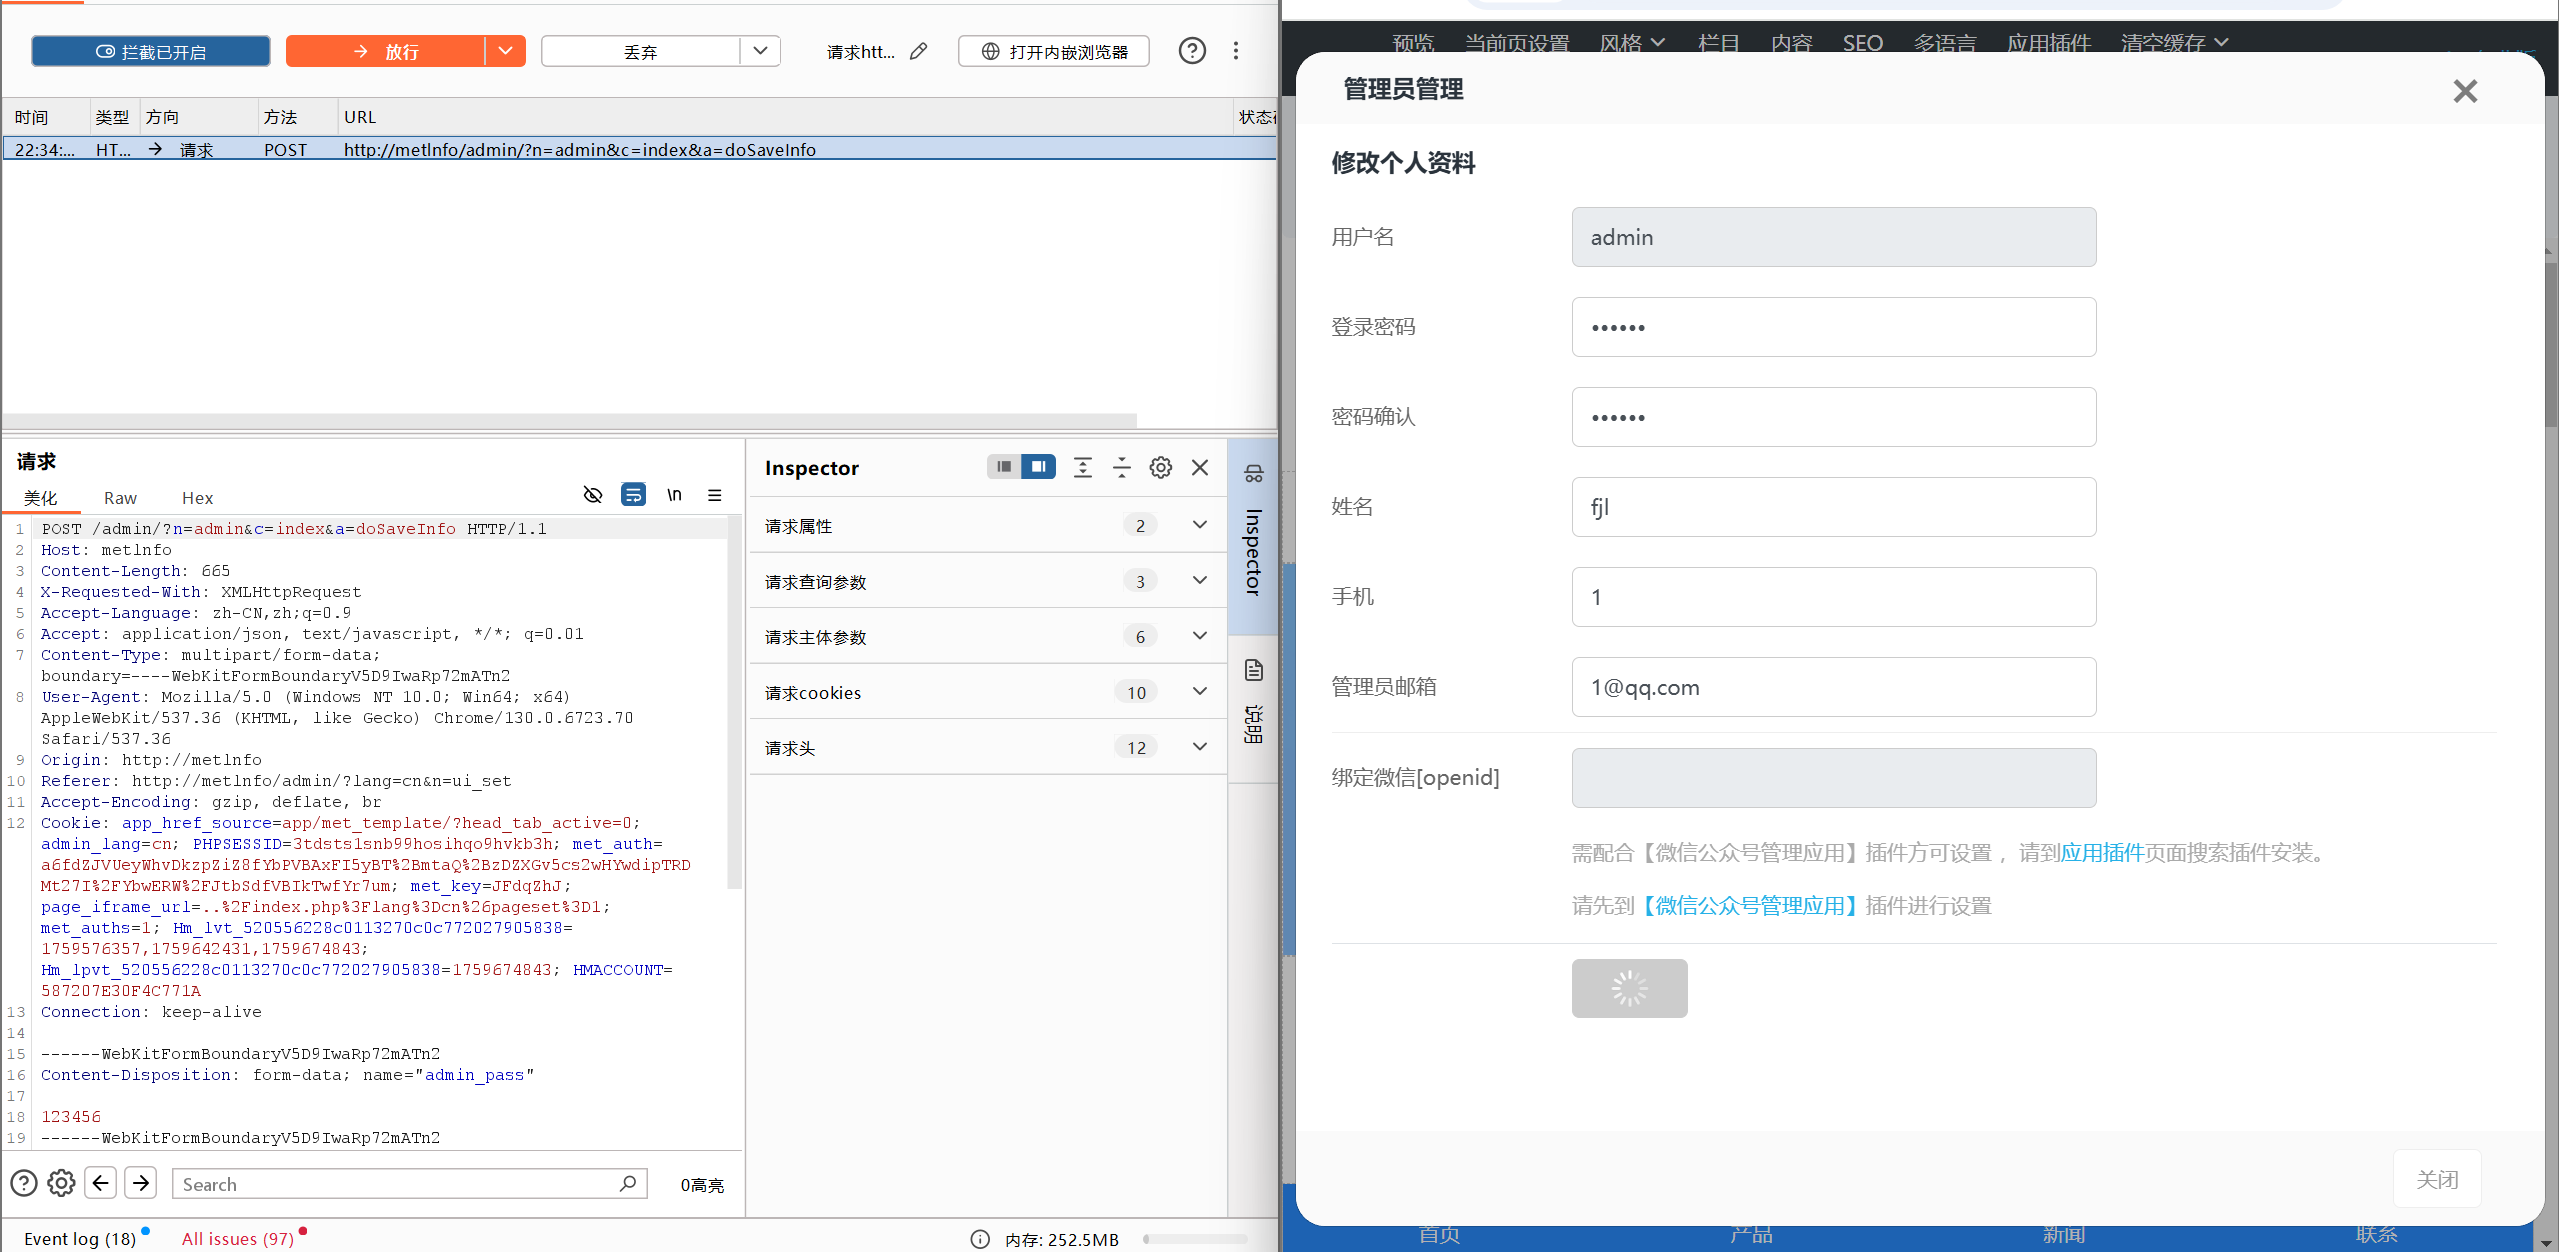Open the 清空缓存 dropdown in the admin navbar
This screenshot has width=2559, height=1252.
click(x=2175, y=42)
